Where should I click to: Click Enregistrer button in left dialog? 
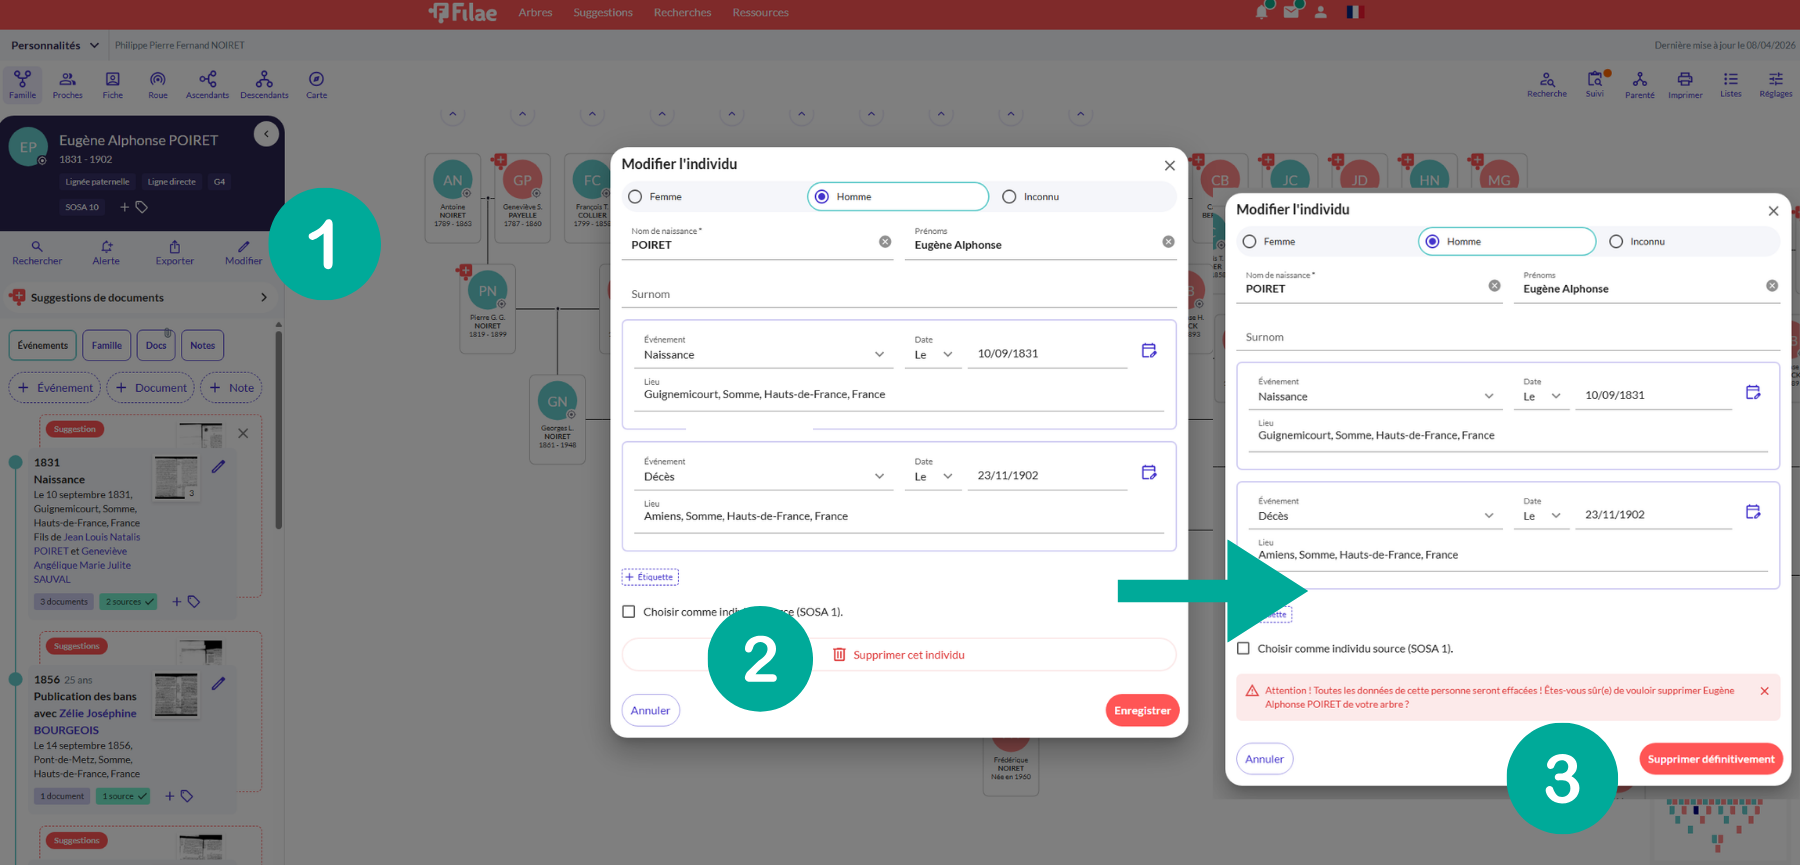(x=1142, y=711)
